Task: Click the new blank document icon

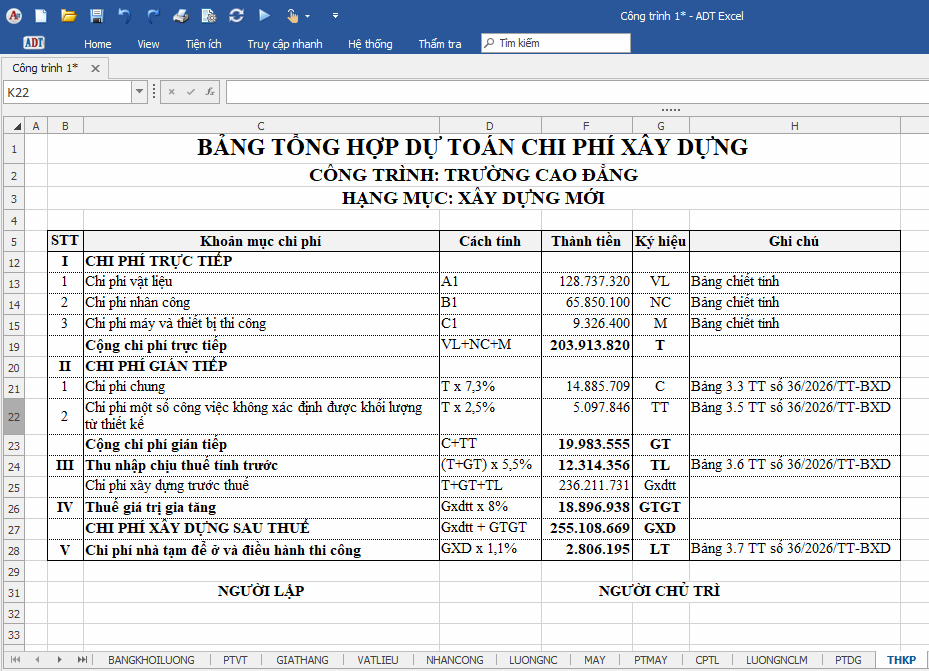Action: coord(41,16)
